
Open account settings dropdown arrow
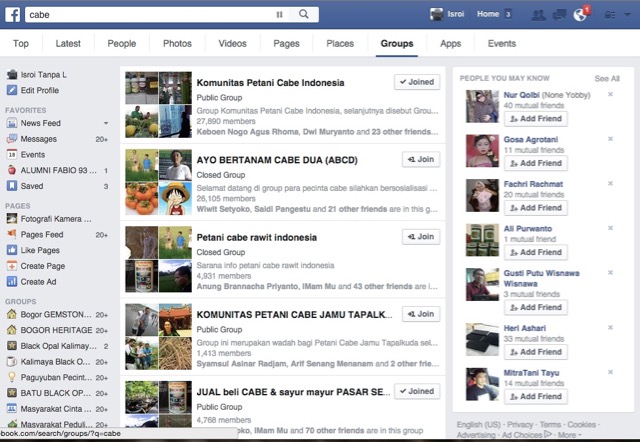[x=625, y=15]
